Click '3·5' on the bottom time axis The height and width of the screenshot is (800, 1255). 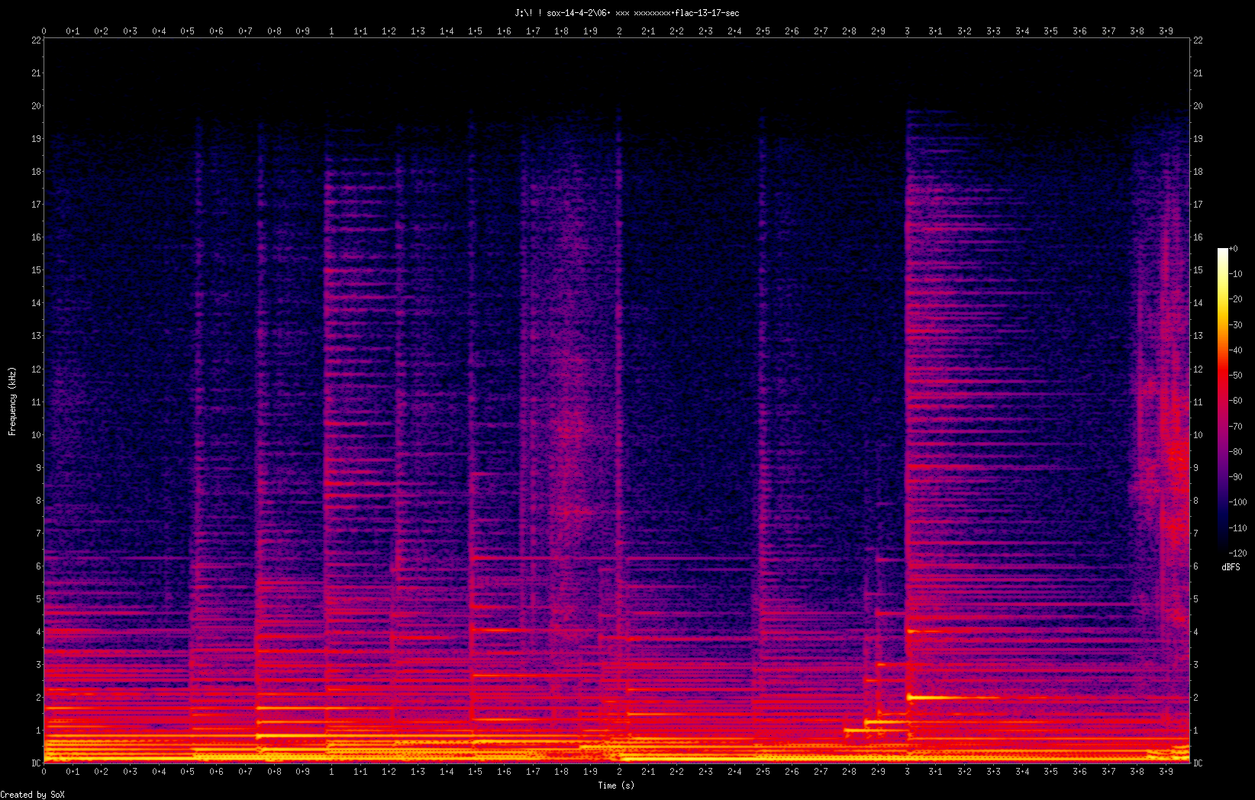tap(1051, 773)
